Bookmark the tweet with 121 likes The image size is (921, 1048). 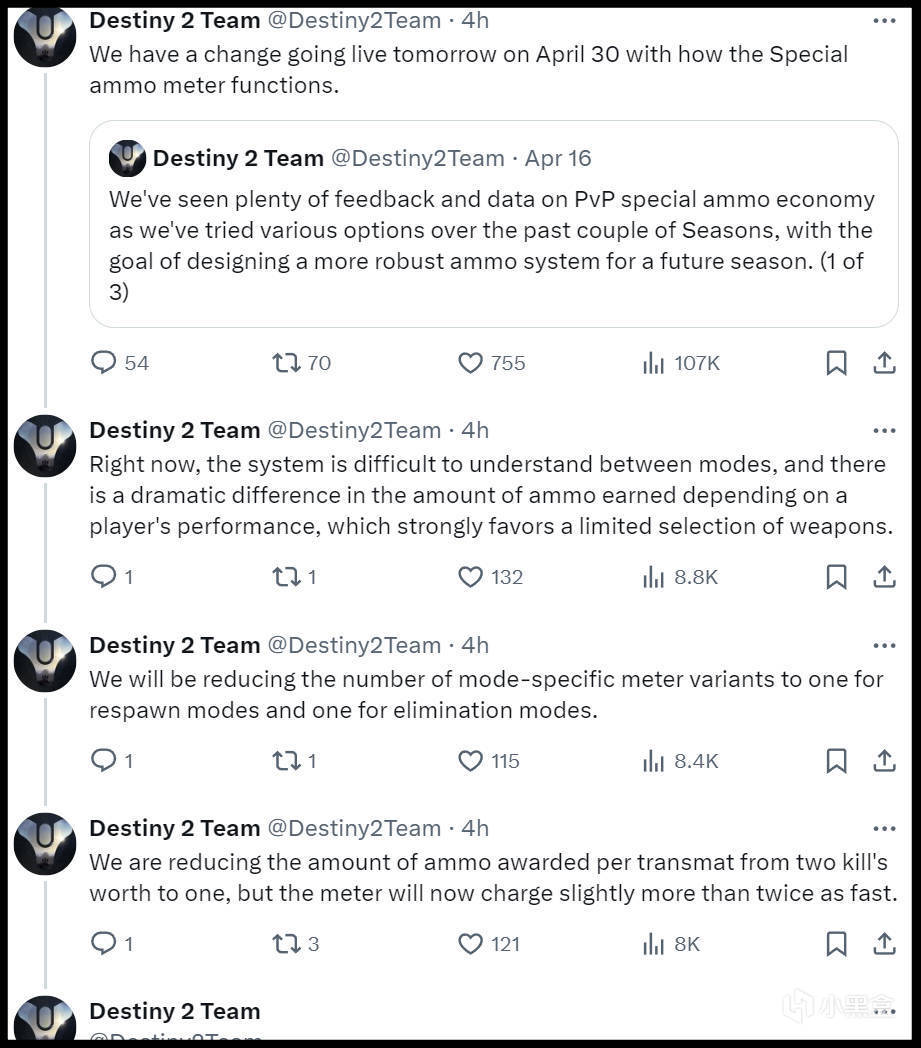click(836, 943)
